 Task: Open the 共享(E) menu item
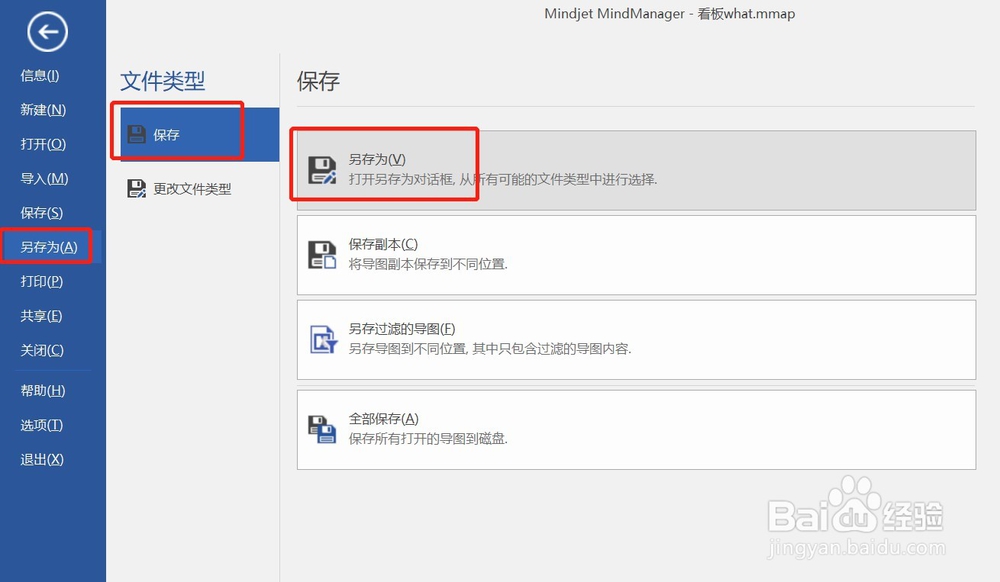click(x=41, y=316)
